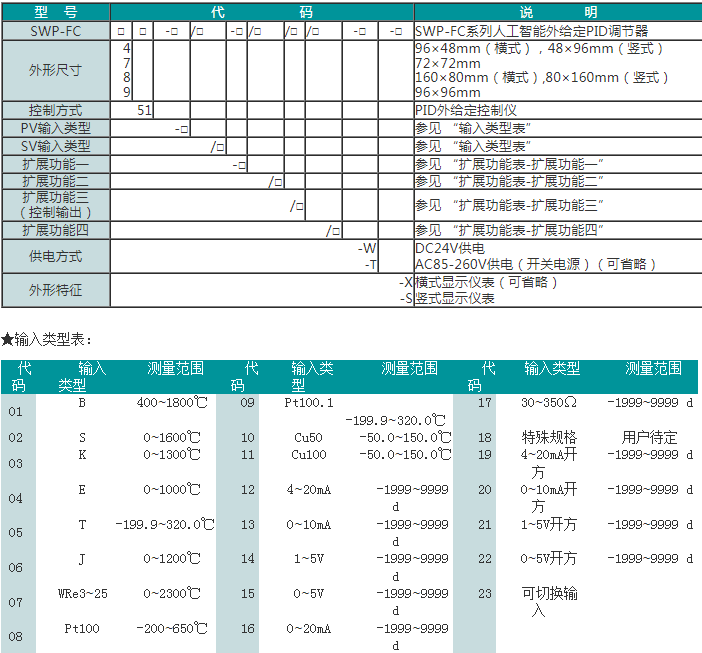Click the 控制方式 row label
The height and width of the screenshot is (653, 702).
[x=56, y=110]
